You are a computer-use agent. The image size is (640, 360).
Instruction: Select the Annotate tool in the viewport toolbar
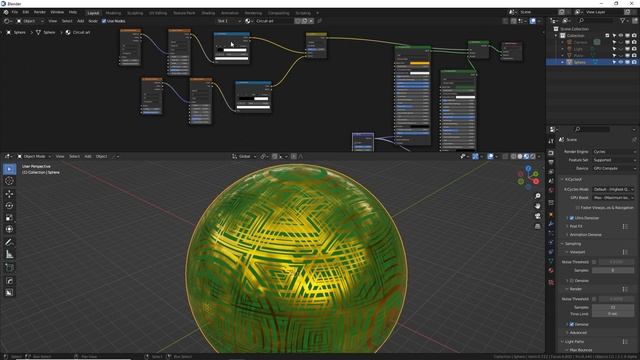point(9,242)
